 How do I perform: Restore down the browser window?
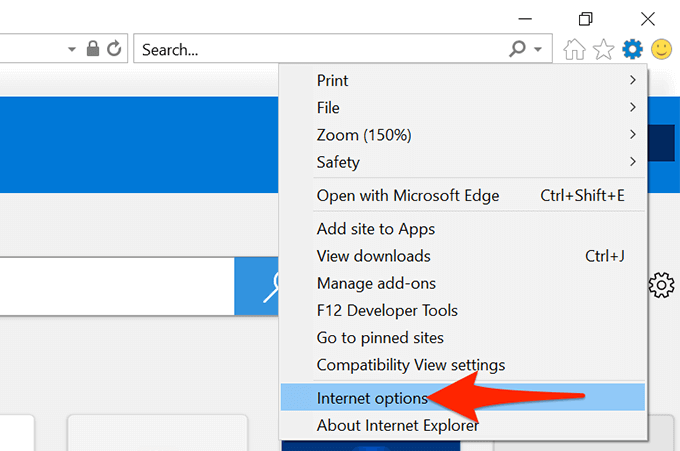585,18
